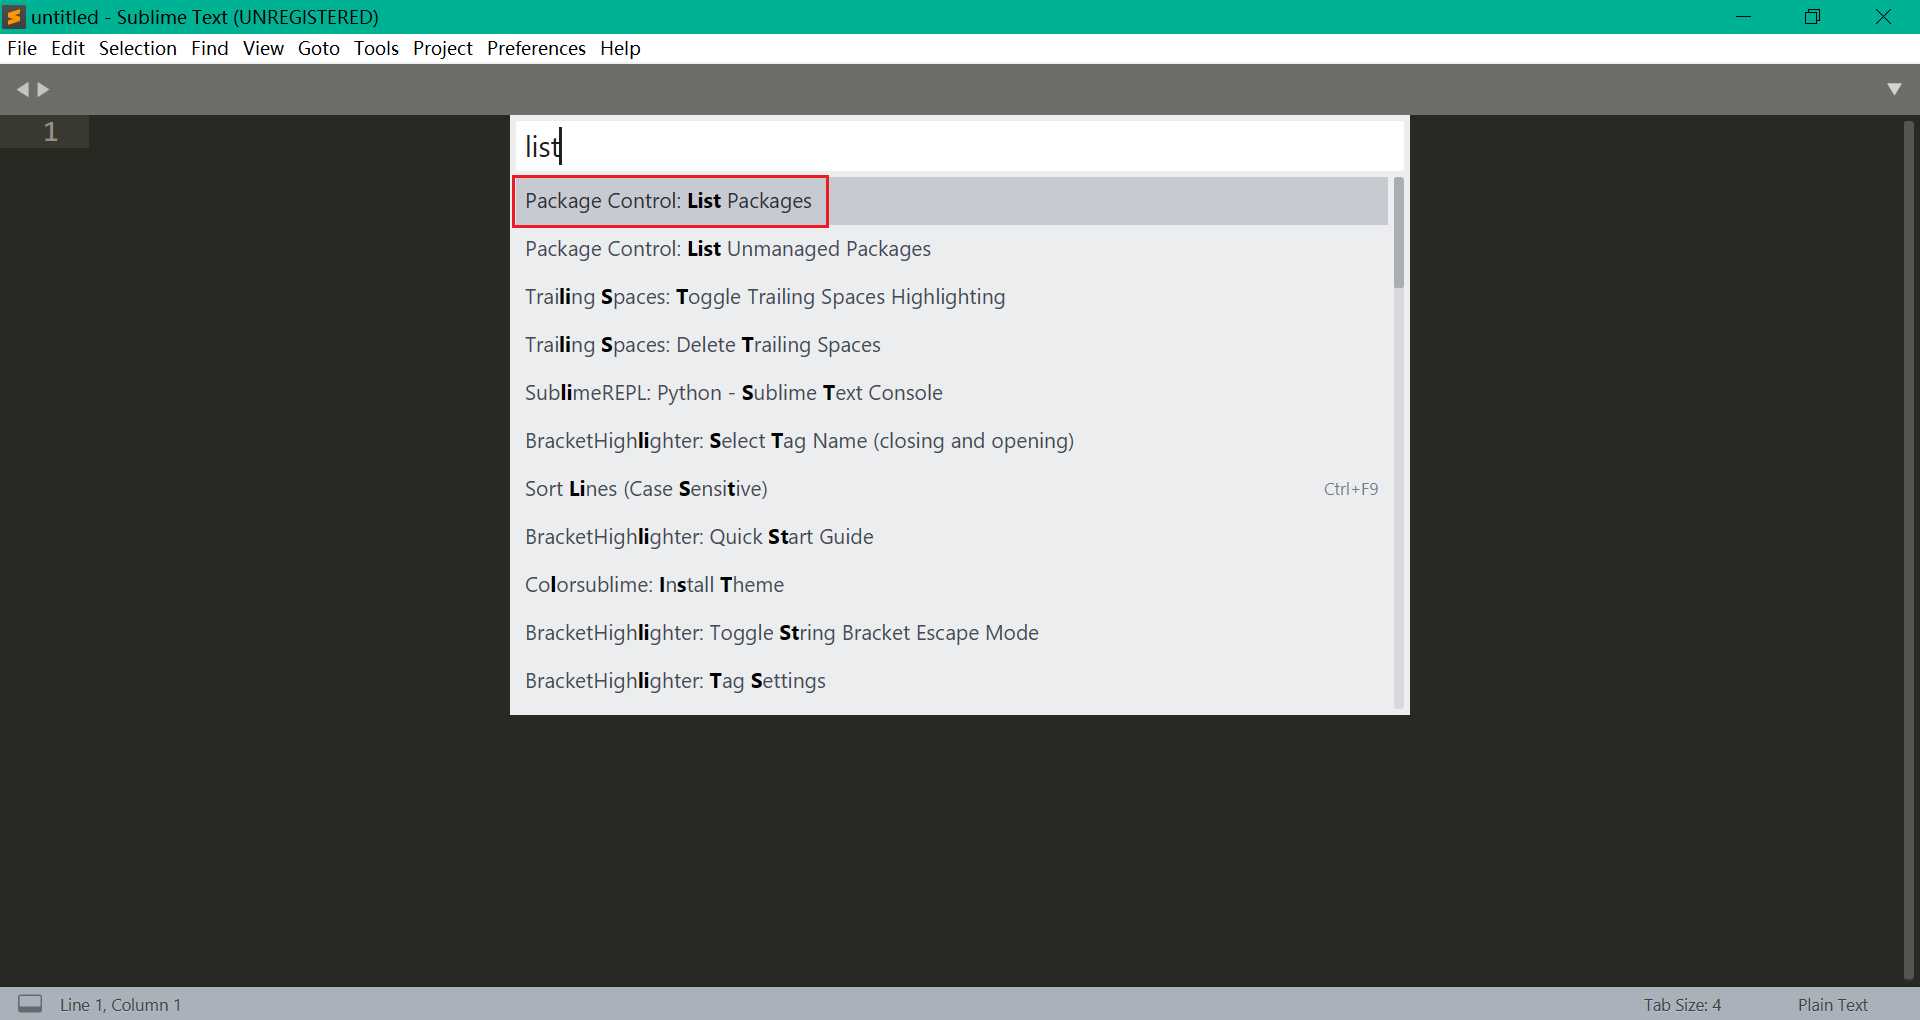The height and width of the screenshot is (1020, 1920).
Task: Select Package Control: List Unmanaged Packages
Action: click(x=951, y=249)
